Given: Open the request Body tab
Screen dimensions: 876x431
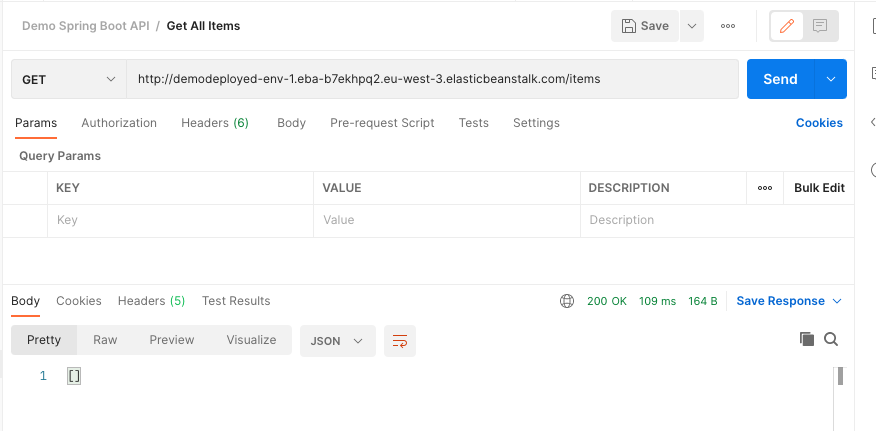Looking at the screenshot, I should pos(291,123).
